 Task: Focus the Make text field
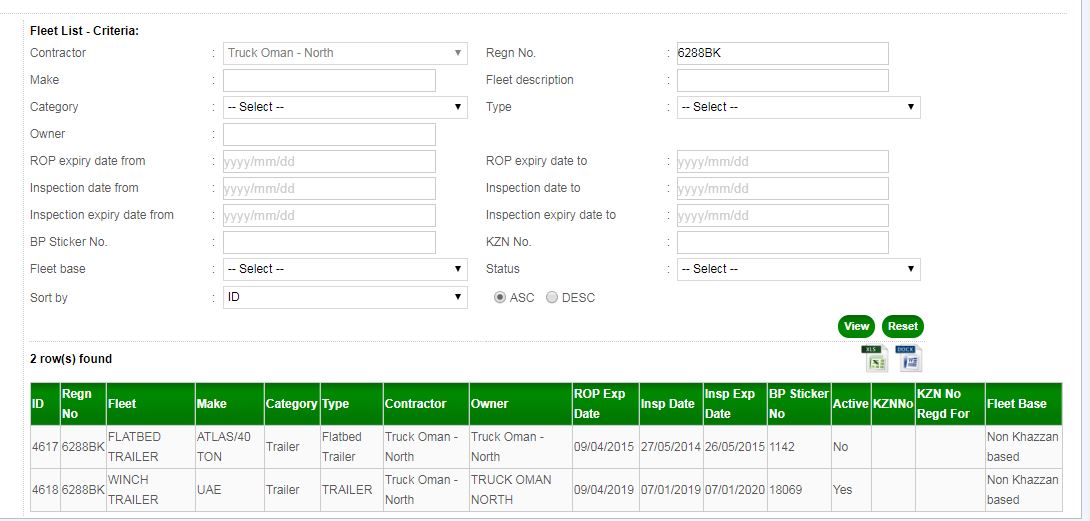point(329,80)
